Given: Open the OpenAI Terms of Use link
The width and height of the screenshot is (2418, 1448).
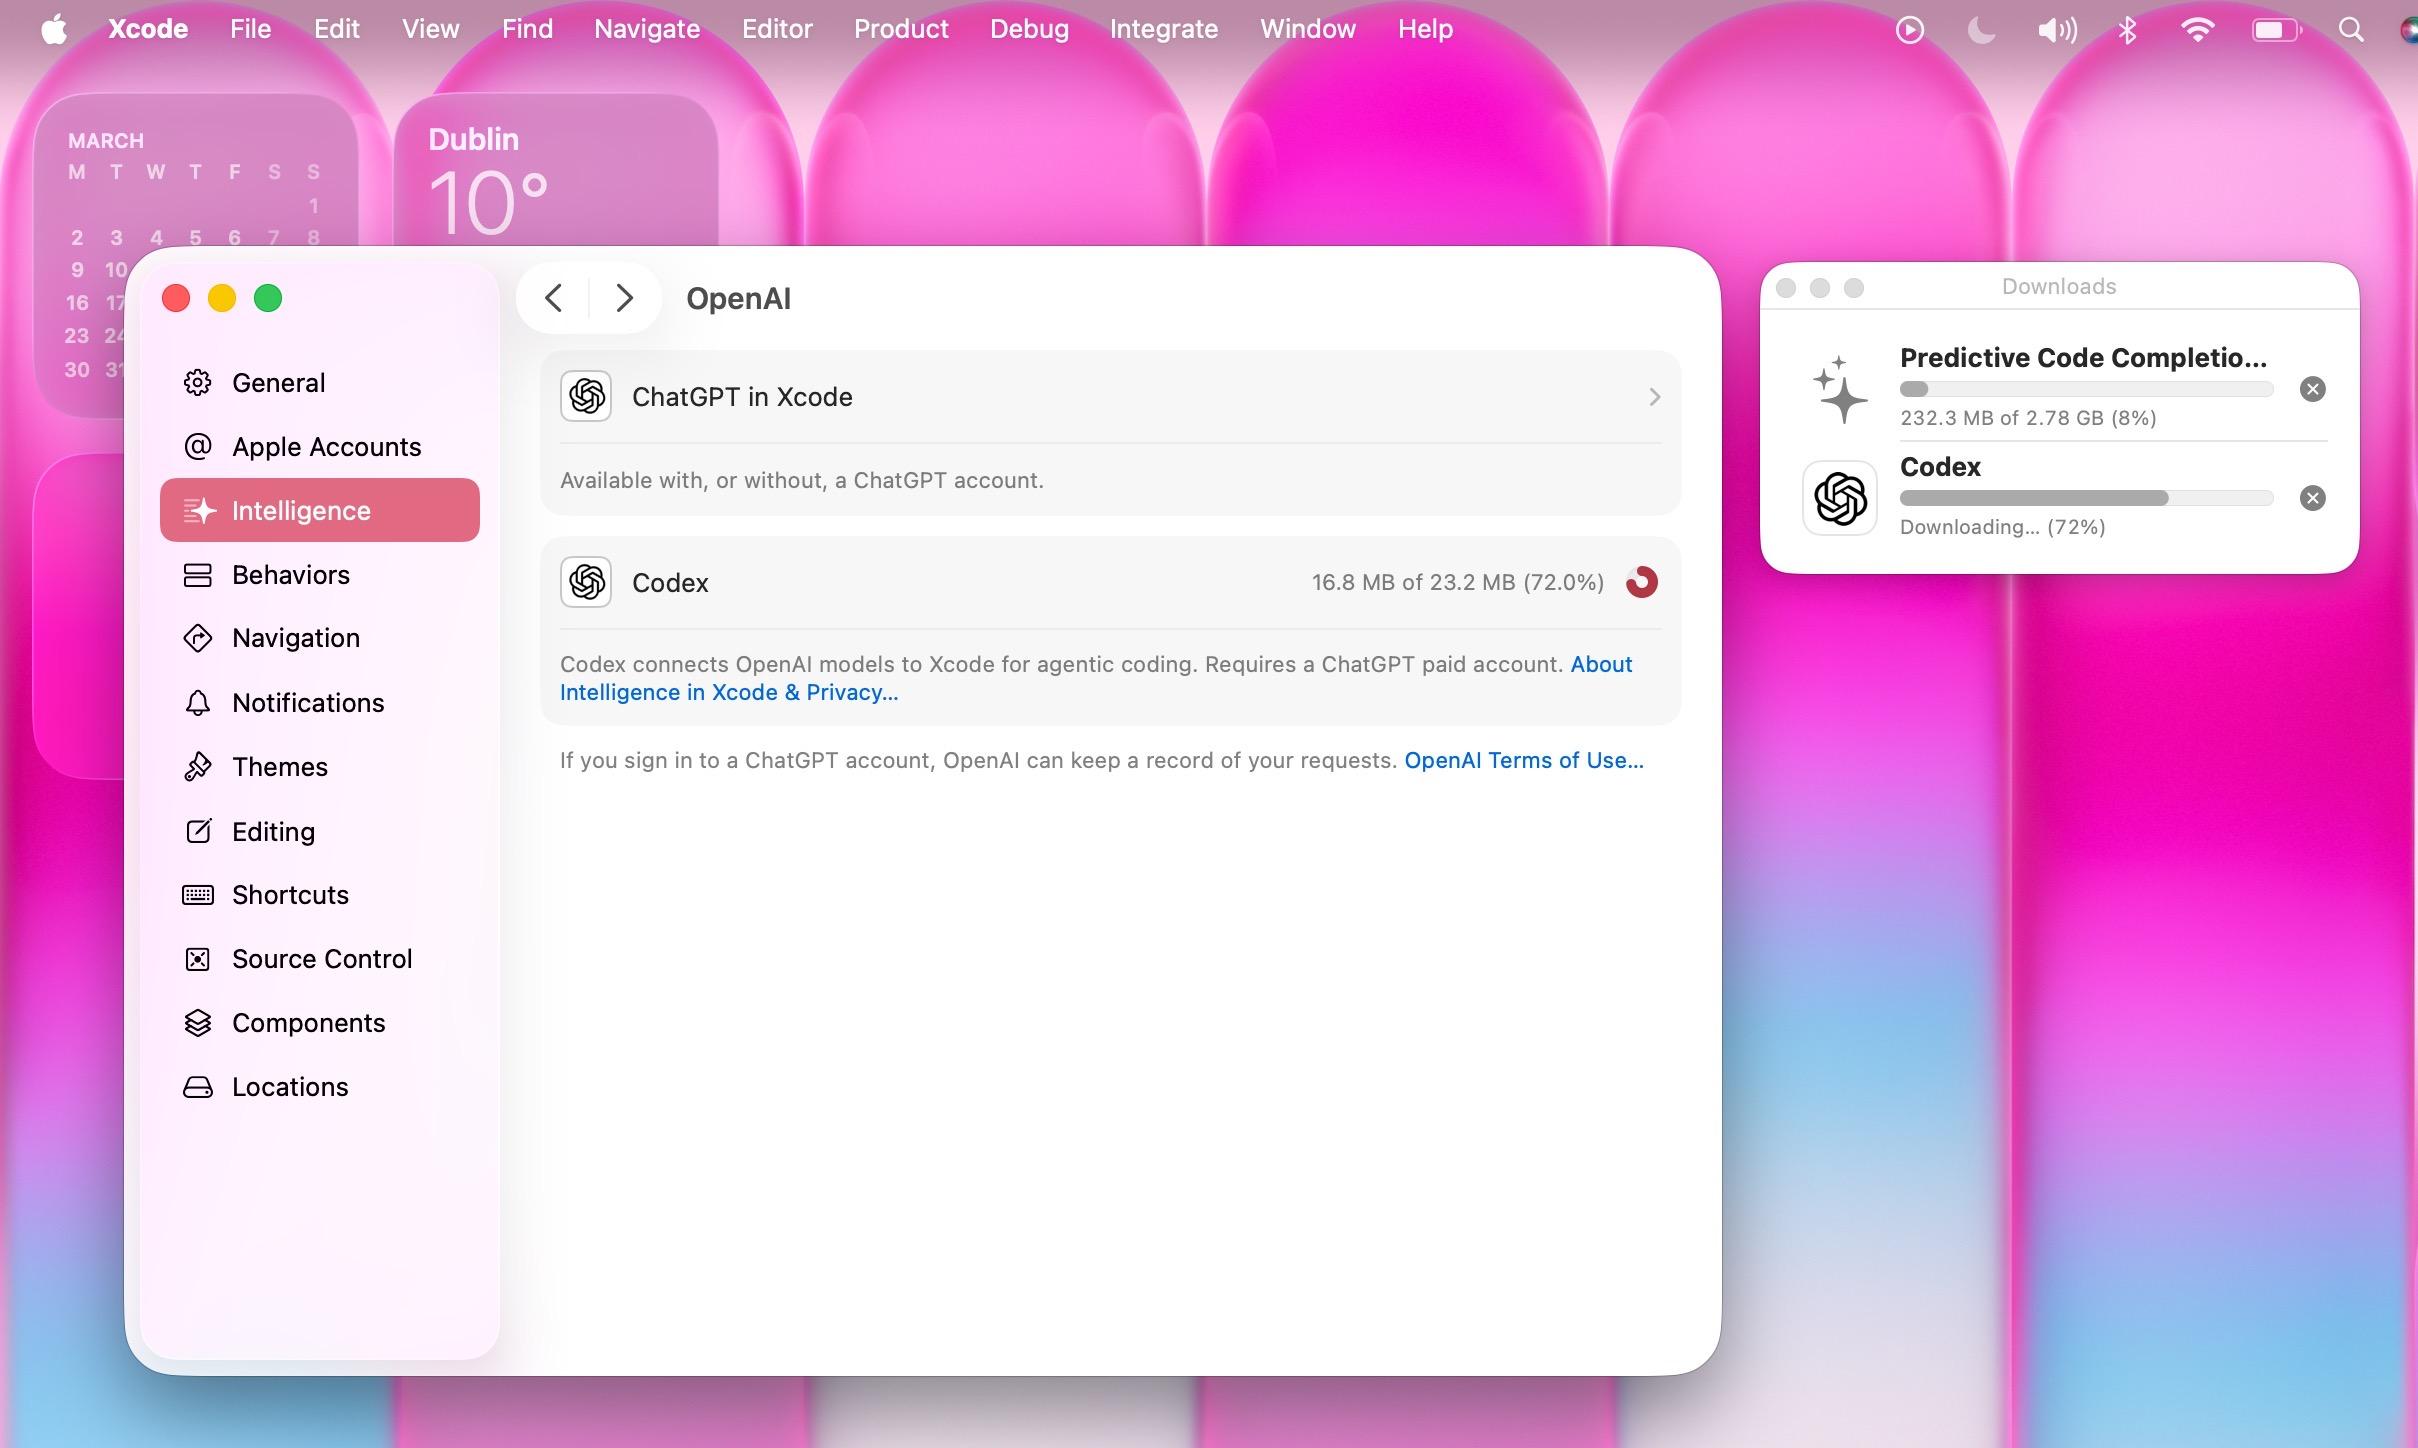Looking at the screenshot, I should (x=1524, y=760).
